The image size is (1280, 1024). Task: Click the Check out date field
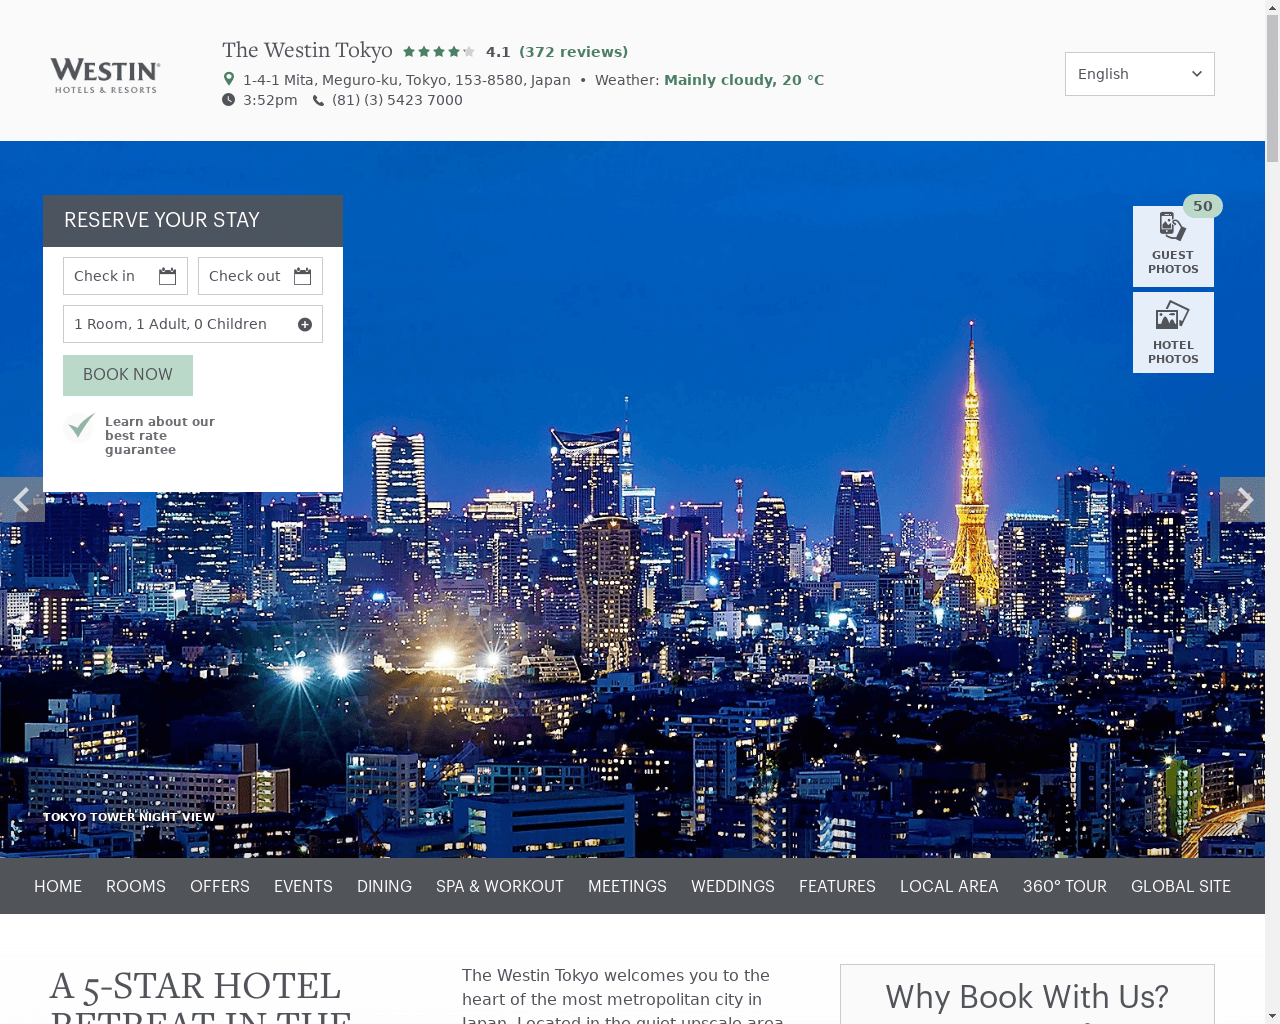[260, 276]
